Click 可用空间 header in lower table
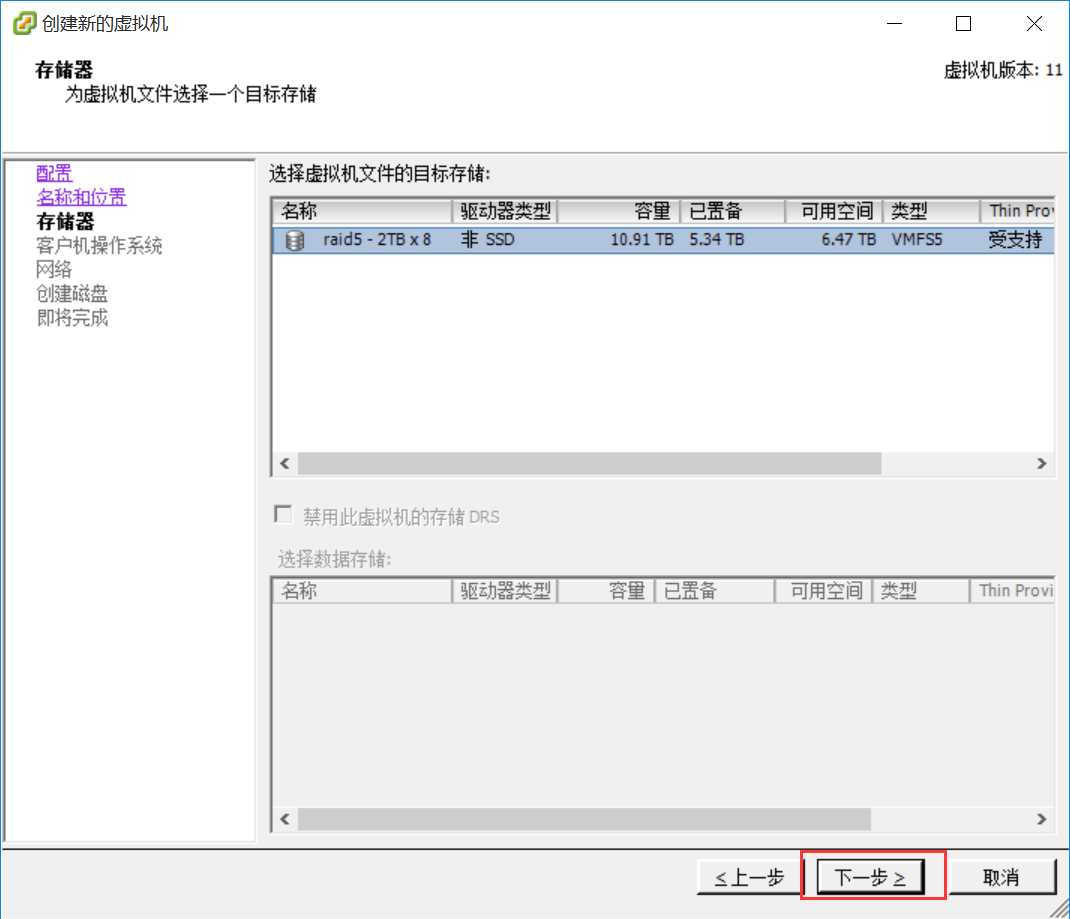Image resolution: width=1070 pixels, height=919 pixels. [x=824, y=591]
